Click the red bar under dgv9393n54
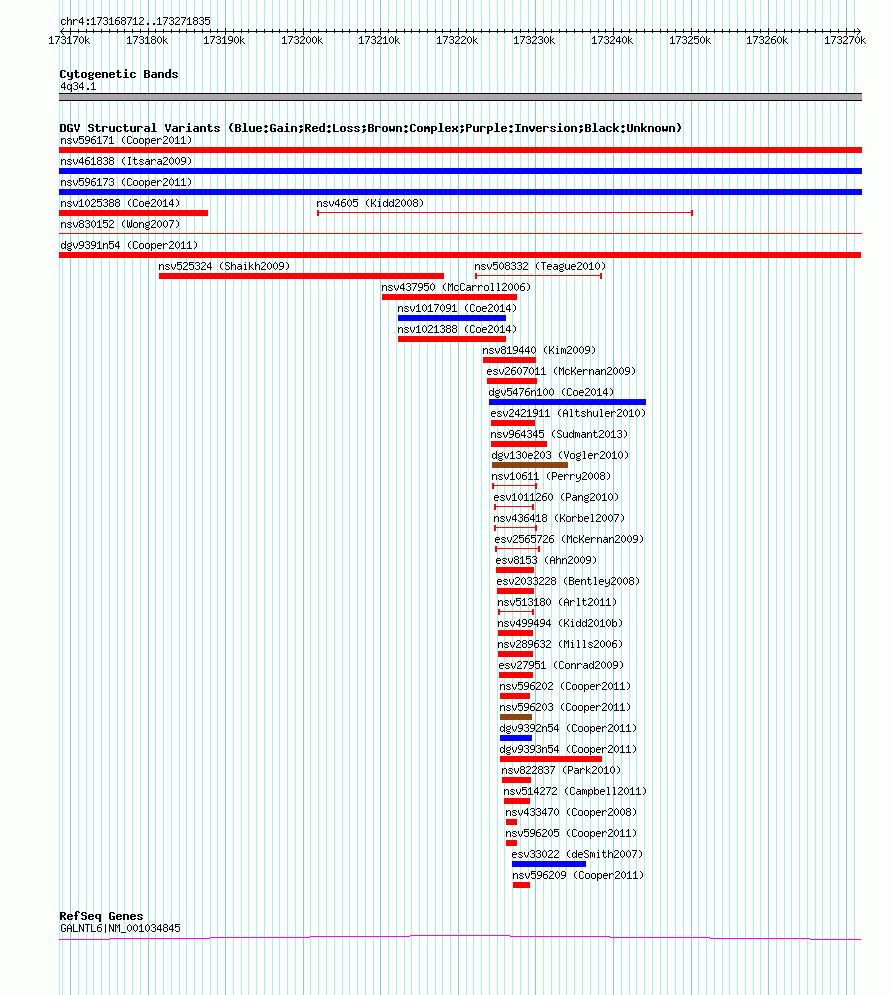 (x=551, y=759)
